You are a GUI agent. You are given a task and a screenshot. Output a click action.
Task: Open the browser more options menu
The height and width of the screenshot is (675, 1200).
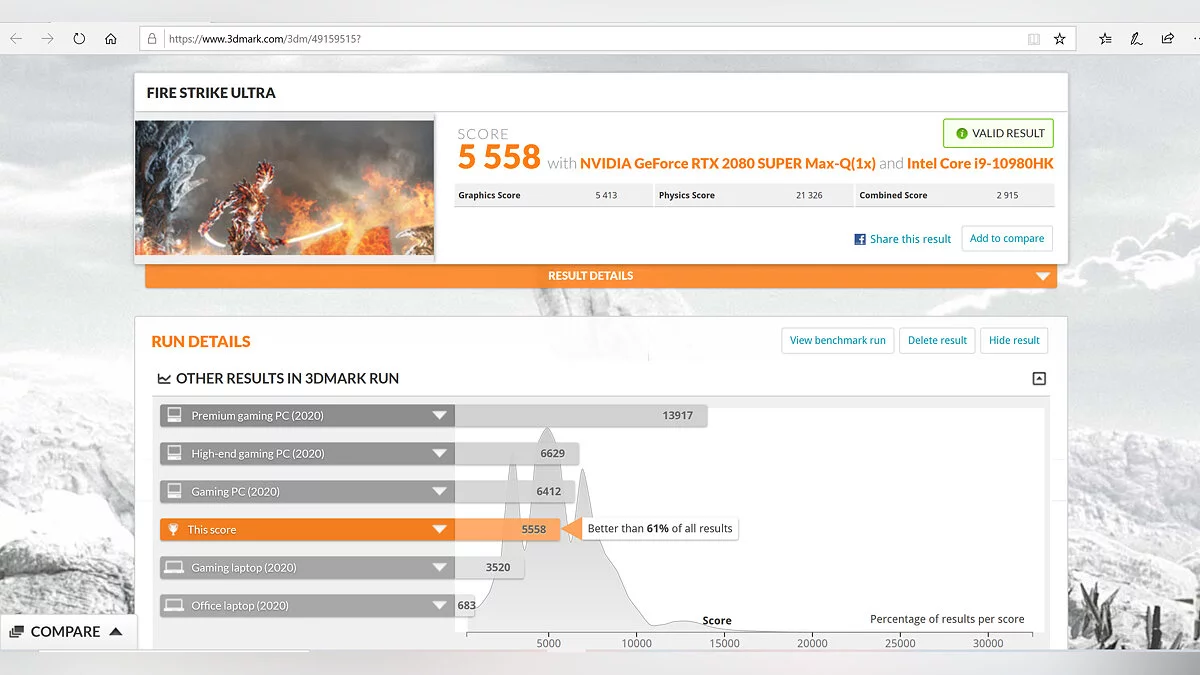(1196, 39)
